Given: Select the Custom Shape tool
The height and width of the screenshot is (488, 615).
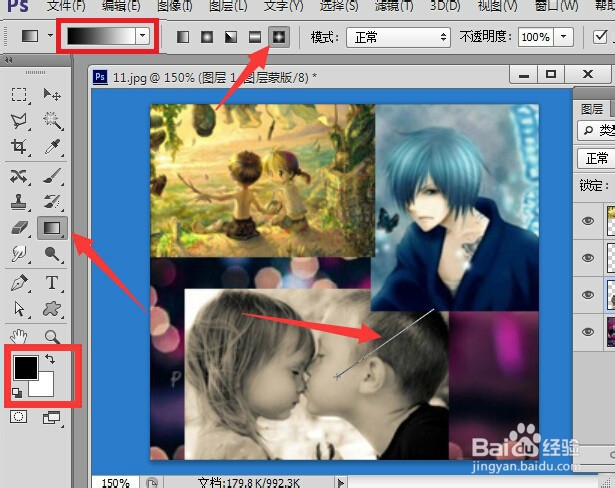Looking at the screenshot, I should click(52, 309).
